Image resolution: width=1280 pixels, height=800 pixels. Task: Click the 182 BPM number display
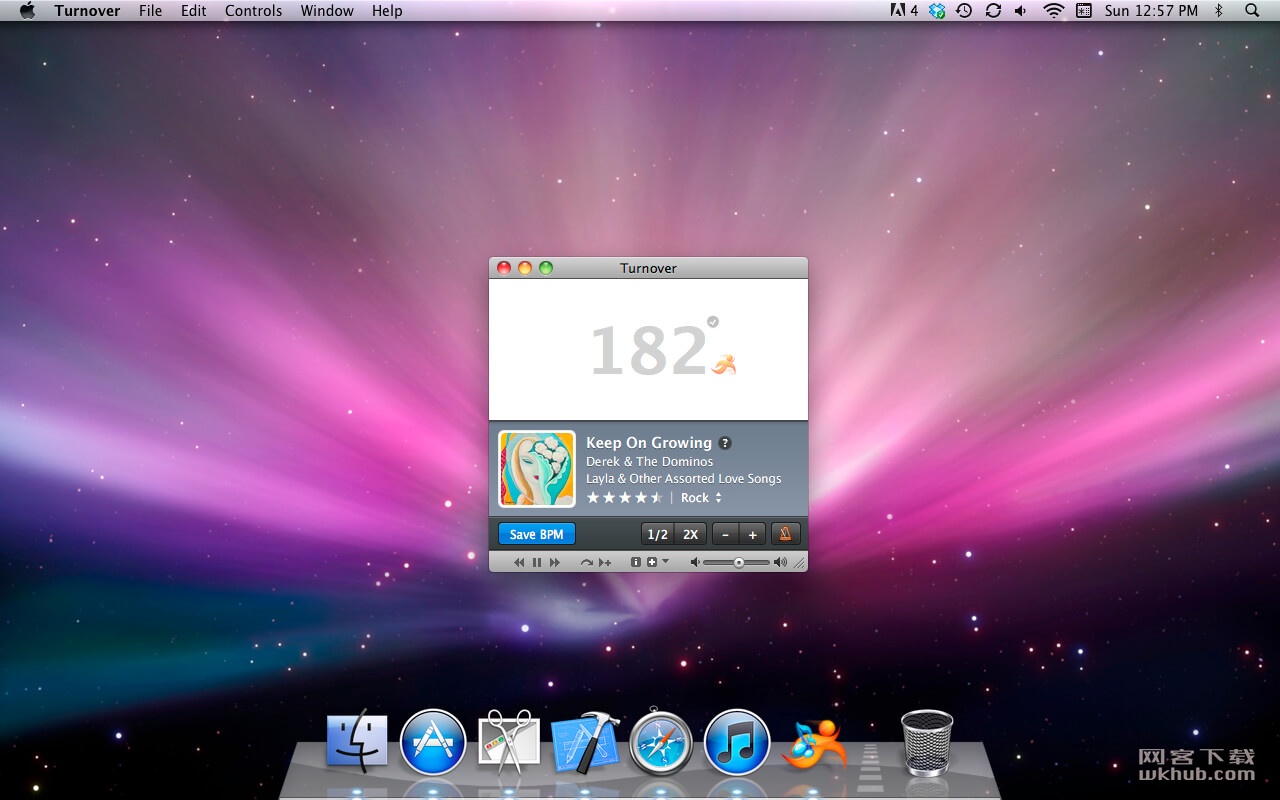pos(649,351)
